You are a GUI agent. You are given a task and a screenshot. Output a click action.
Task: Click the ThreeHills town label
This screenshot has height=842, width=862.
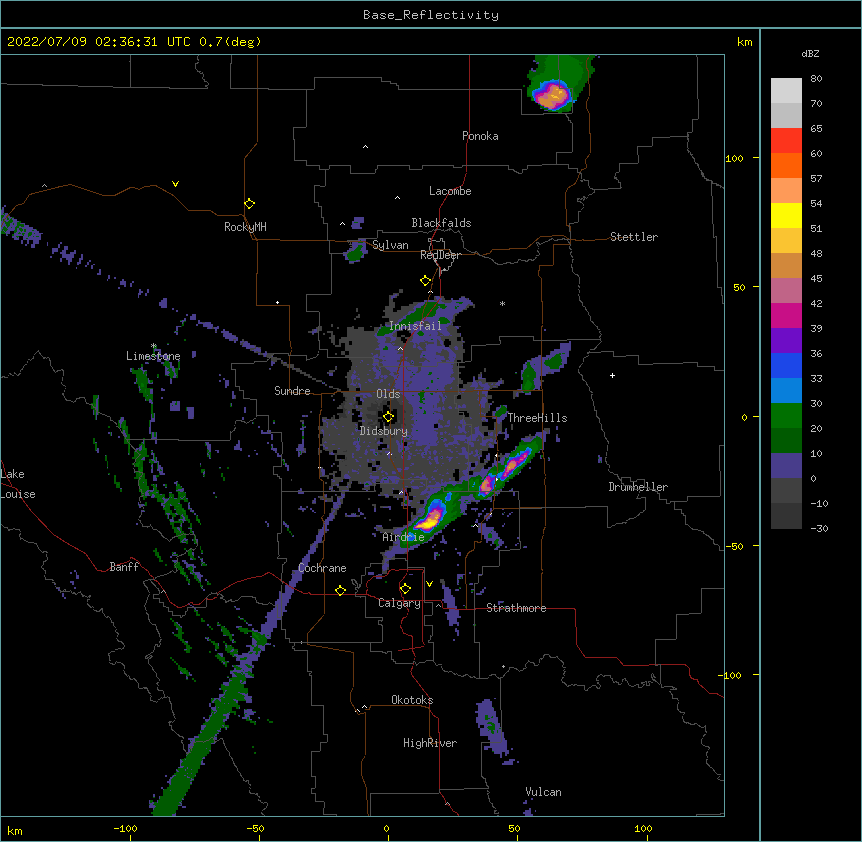537,418
